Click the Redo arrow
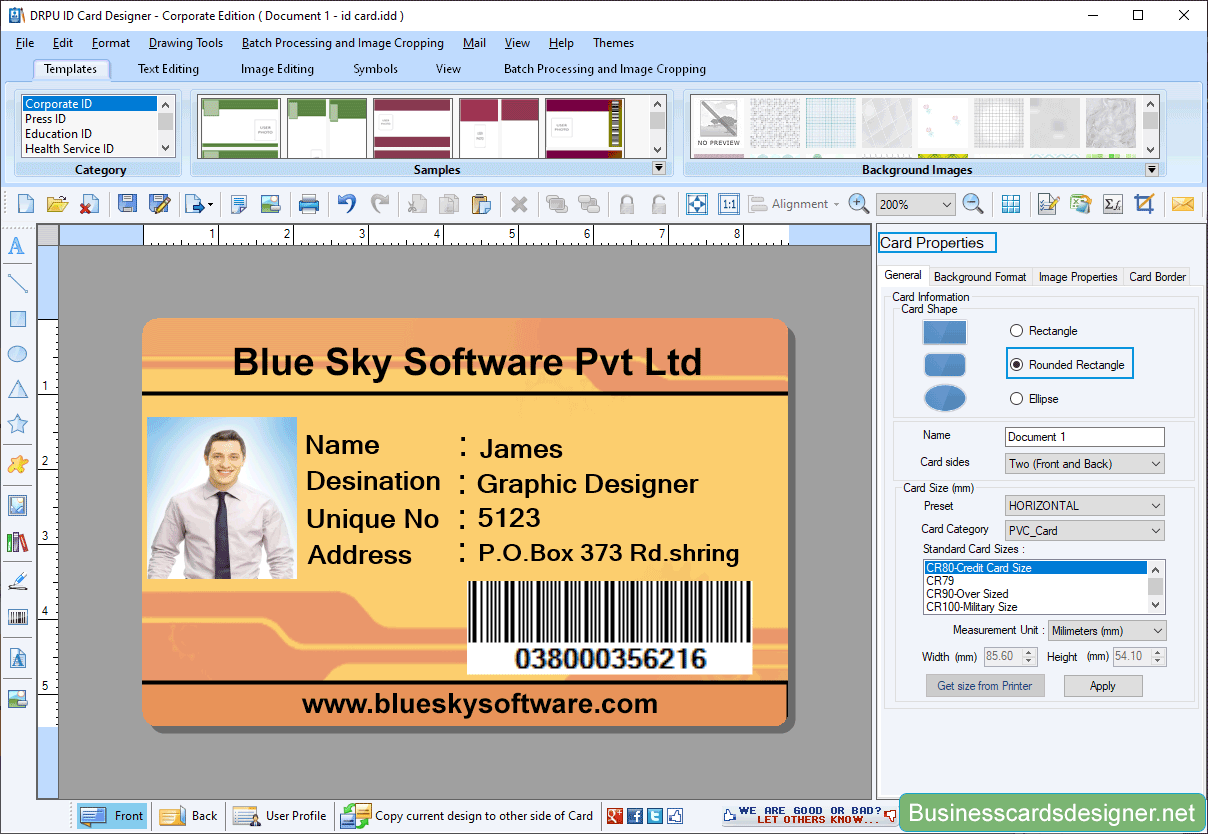This screenshot has width=1208, height=834. [380, 204]
